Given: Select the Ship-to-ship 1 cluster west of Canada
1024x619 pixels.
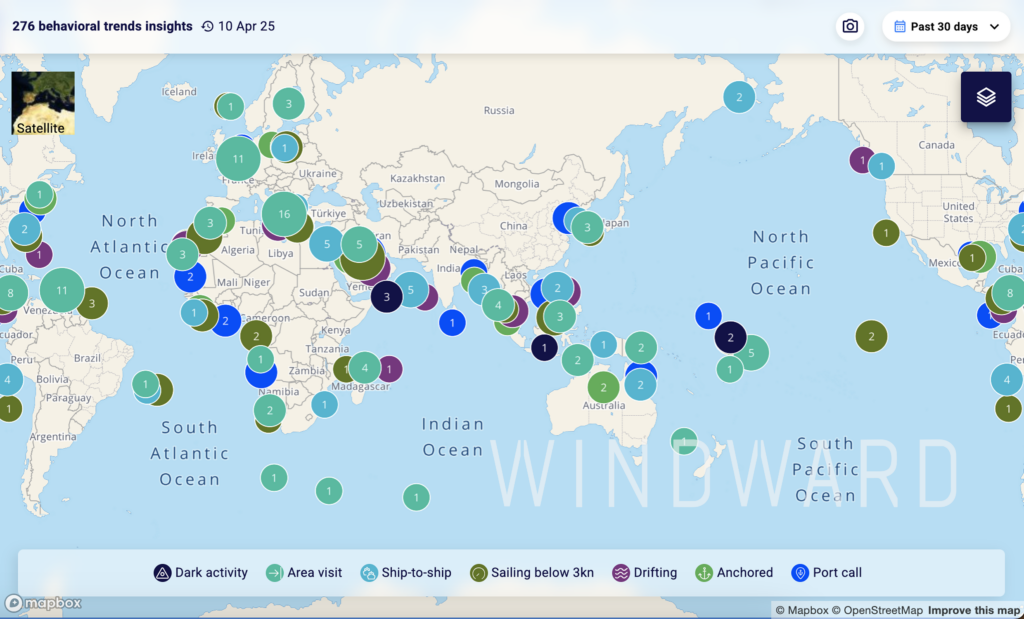Looking at the screenshot, I should coord(882,167).
